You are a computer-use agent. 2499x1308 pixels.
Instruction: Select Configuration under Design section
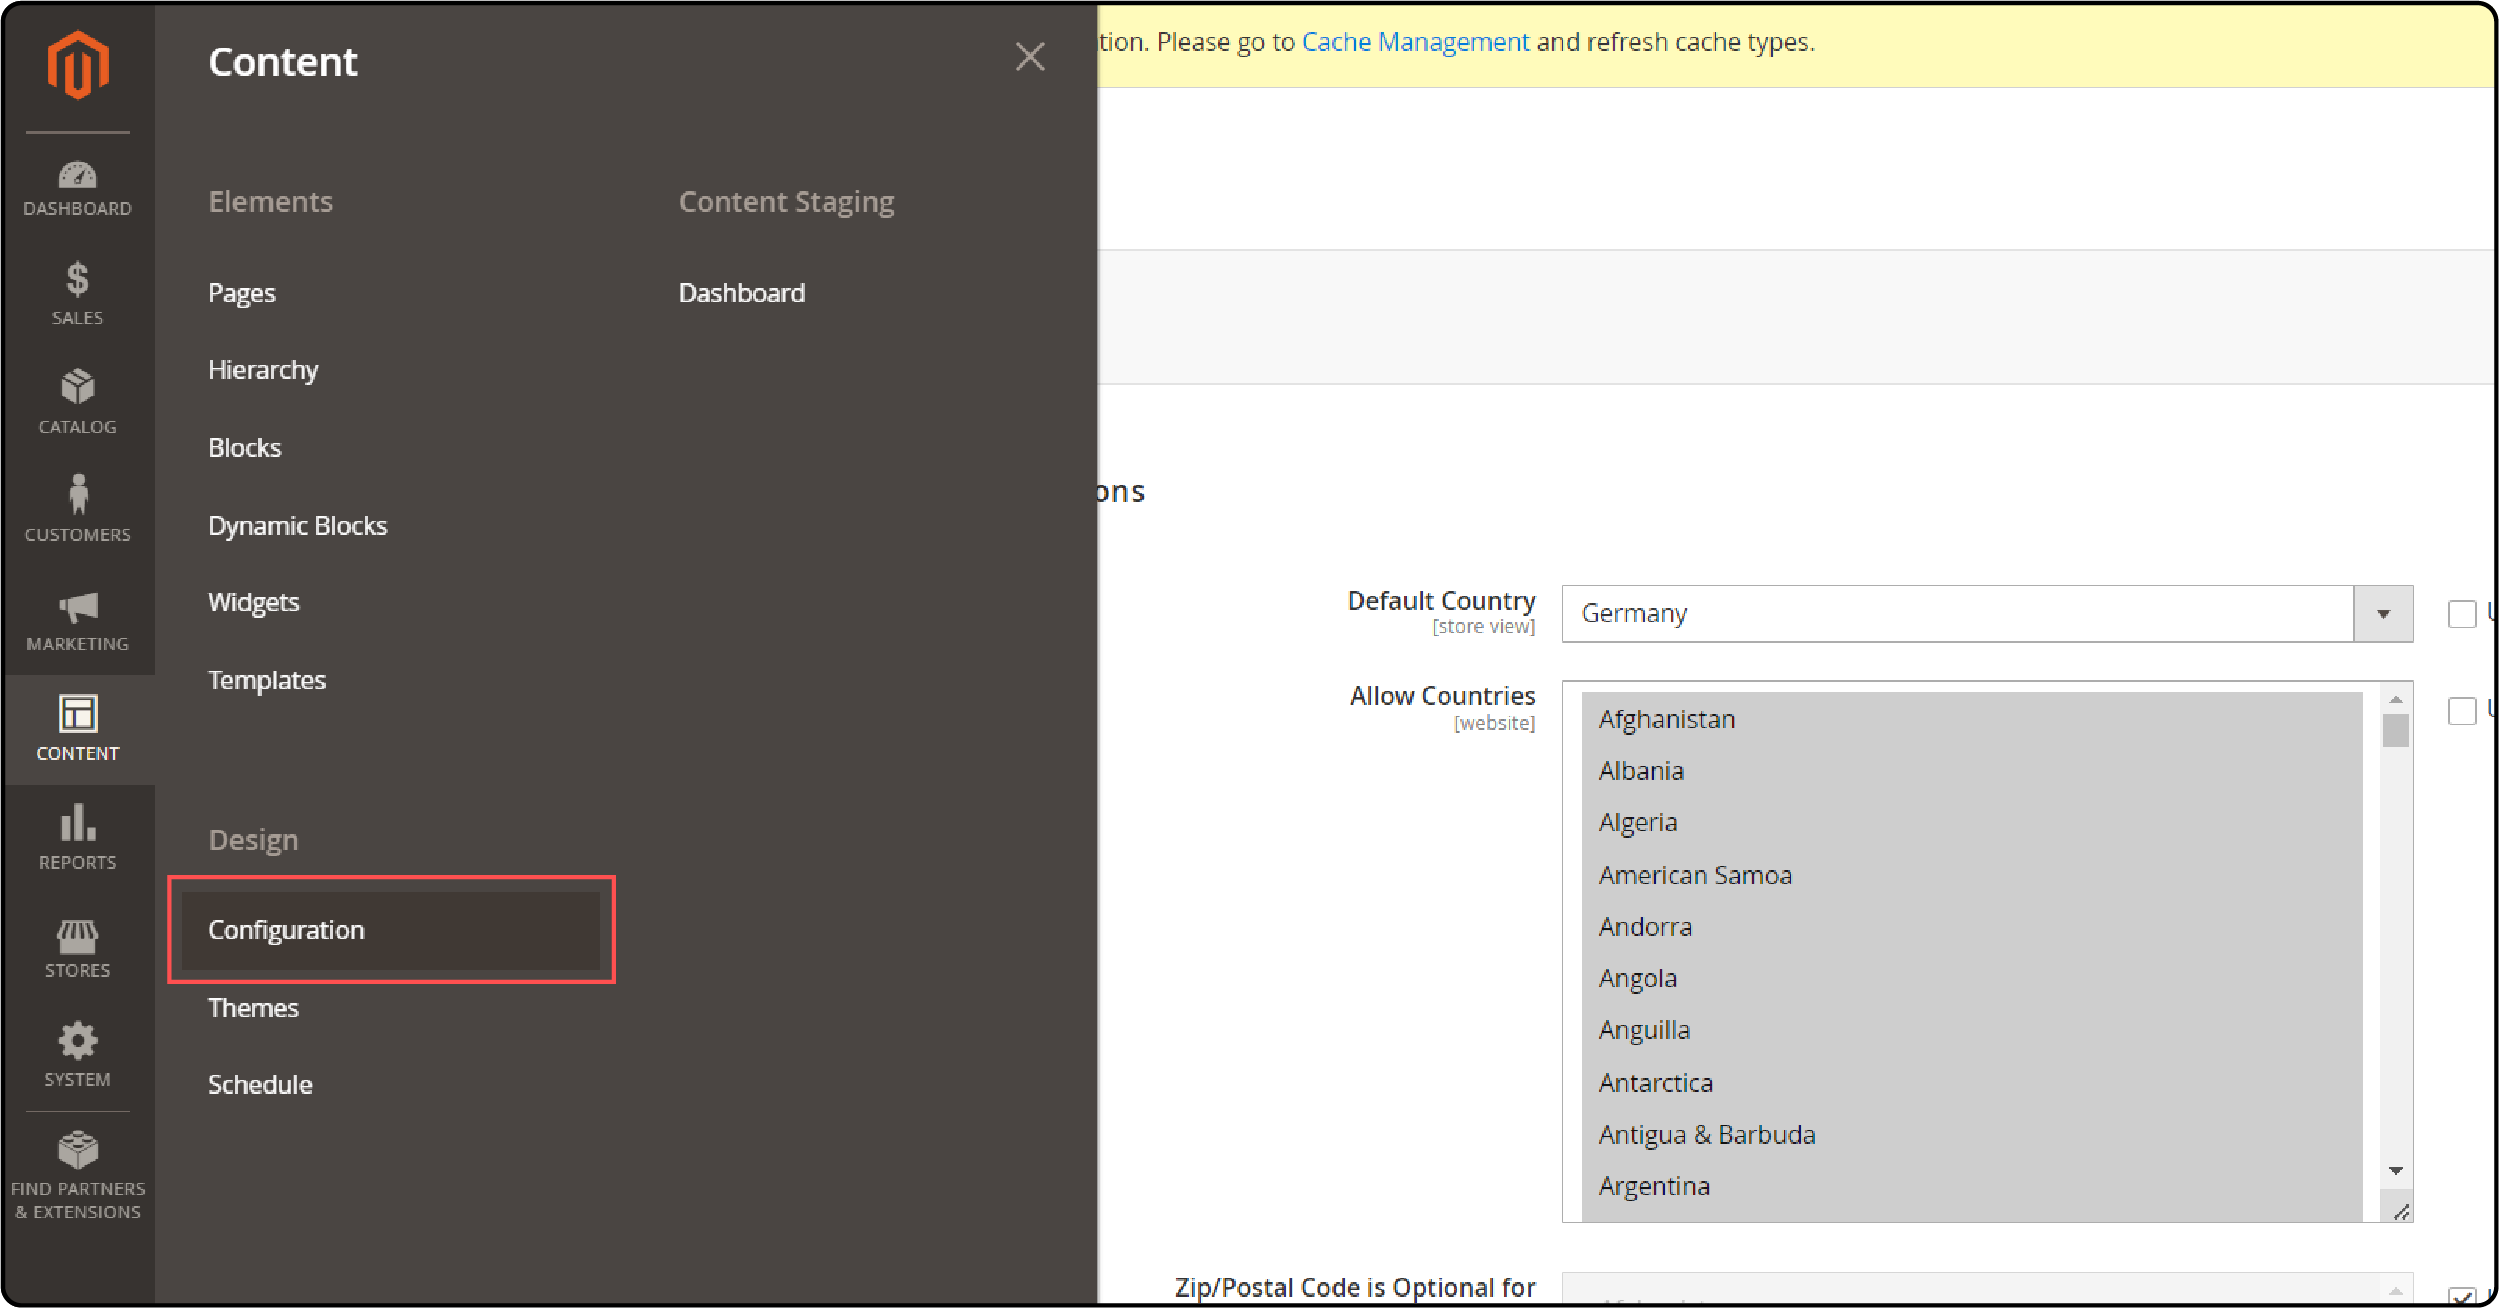coord(284,928)
